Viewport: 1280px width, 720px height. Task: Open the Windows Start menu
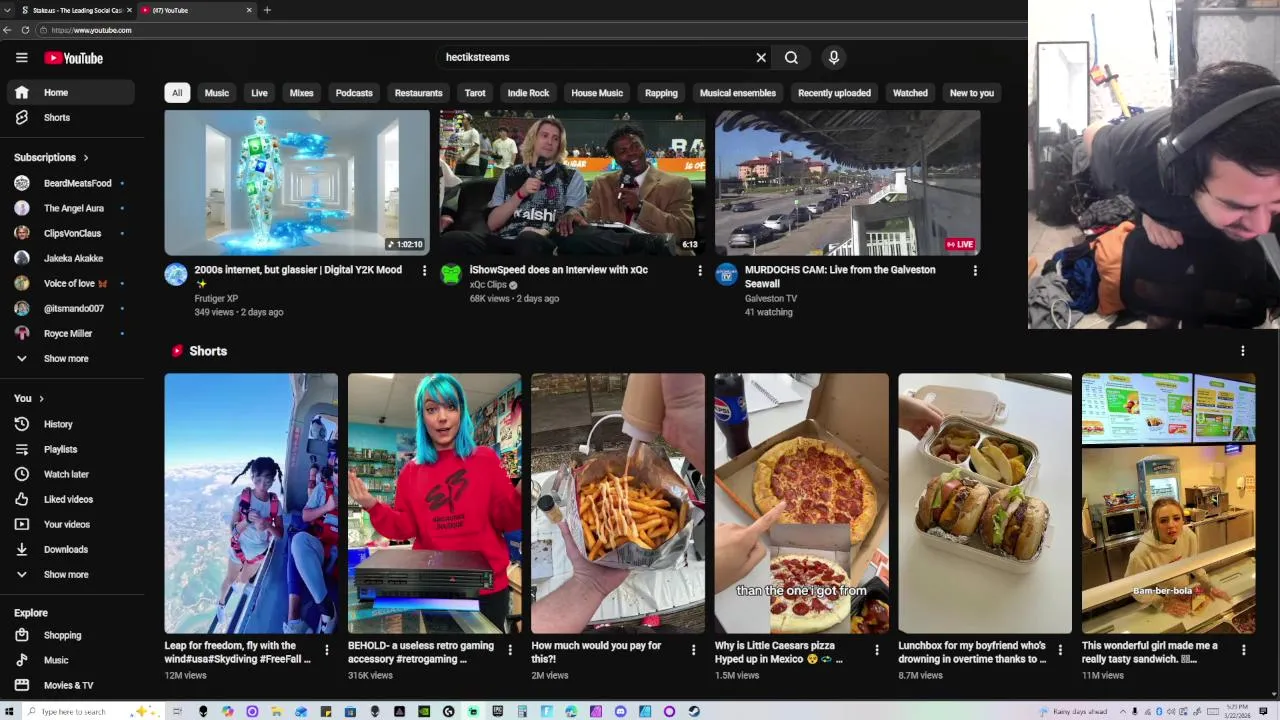pyautogui.click(x=9, y=711)
